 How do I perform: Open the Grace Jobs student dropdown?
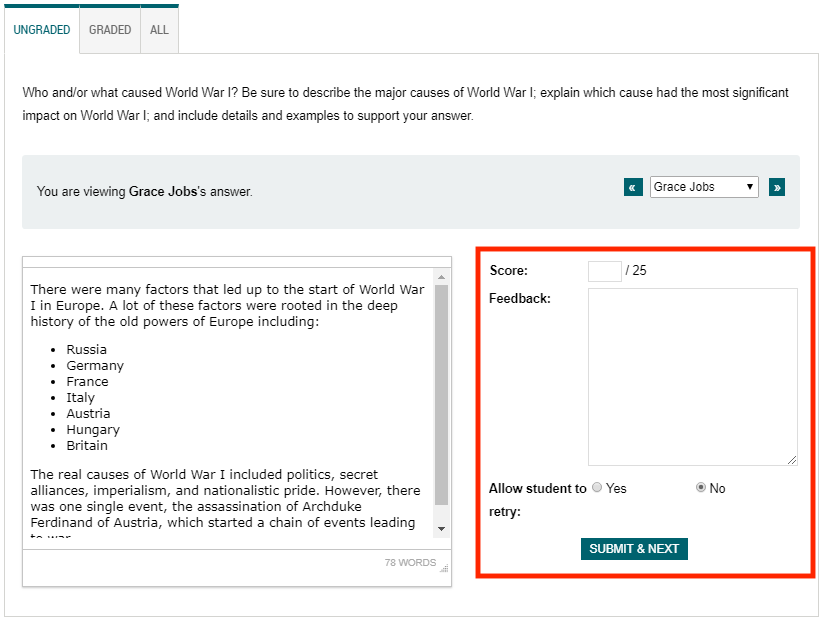[704, 187]
